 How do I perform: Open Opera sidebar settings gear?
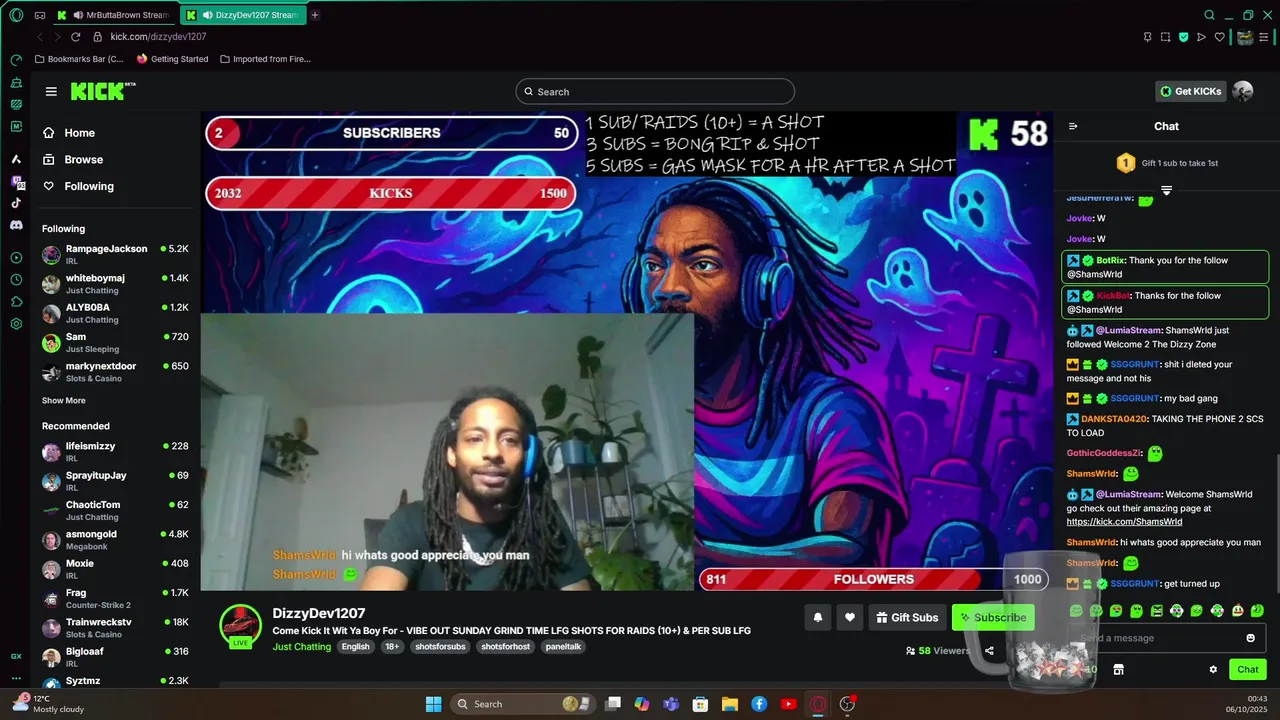16,324
